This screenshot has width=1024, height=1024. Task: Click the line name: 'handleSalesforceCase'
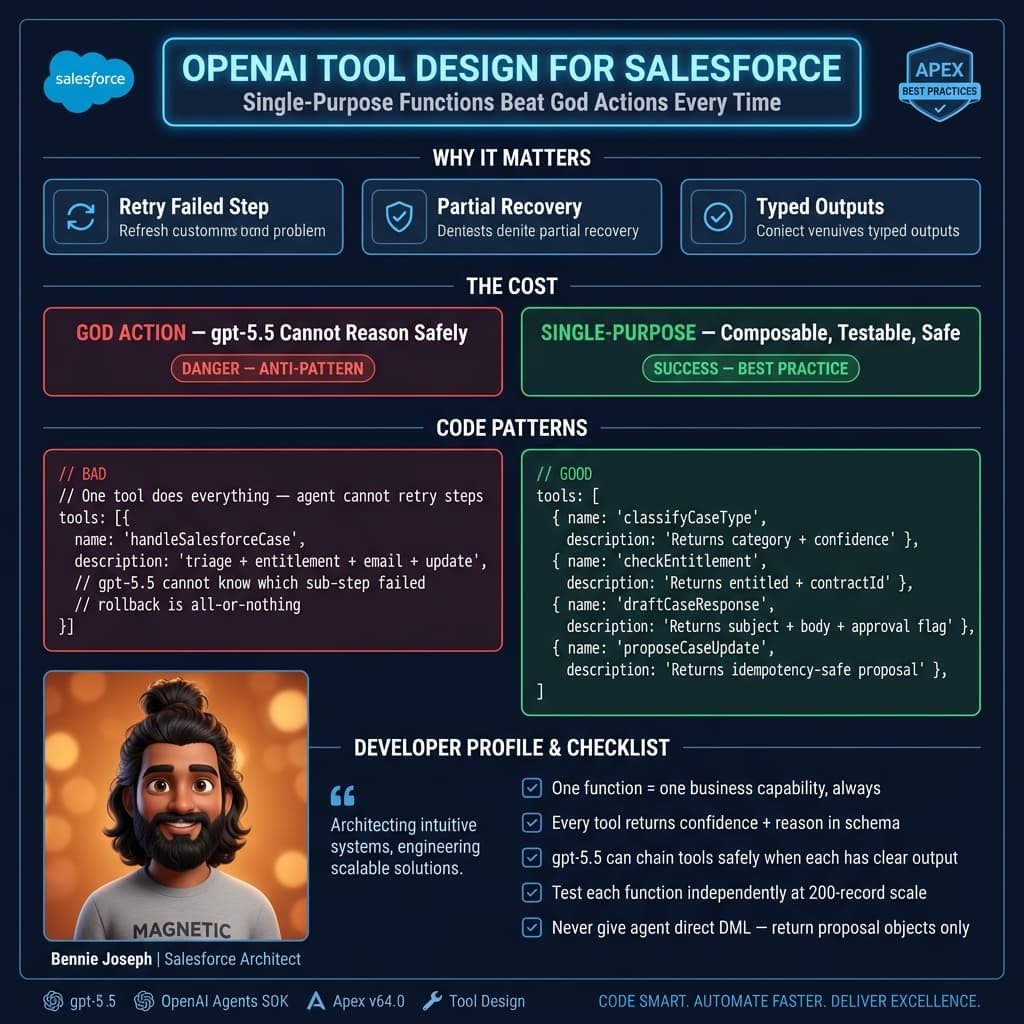189,539
